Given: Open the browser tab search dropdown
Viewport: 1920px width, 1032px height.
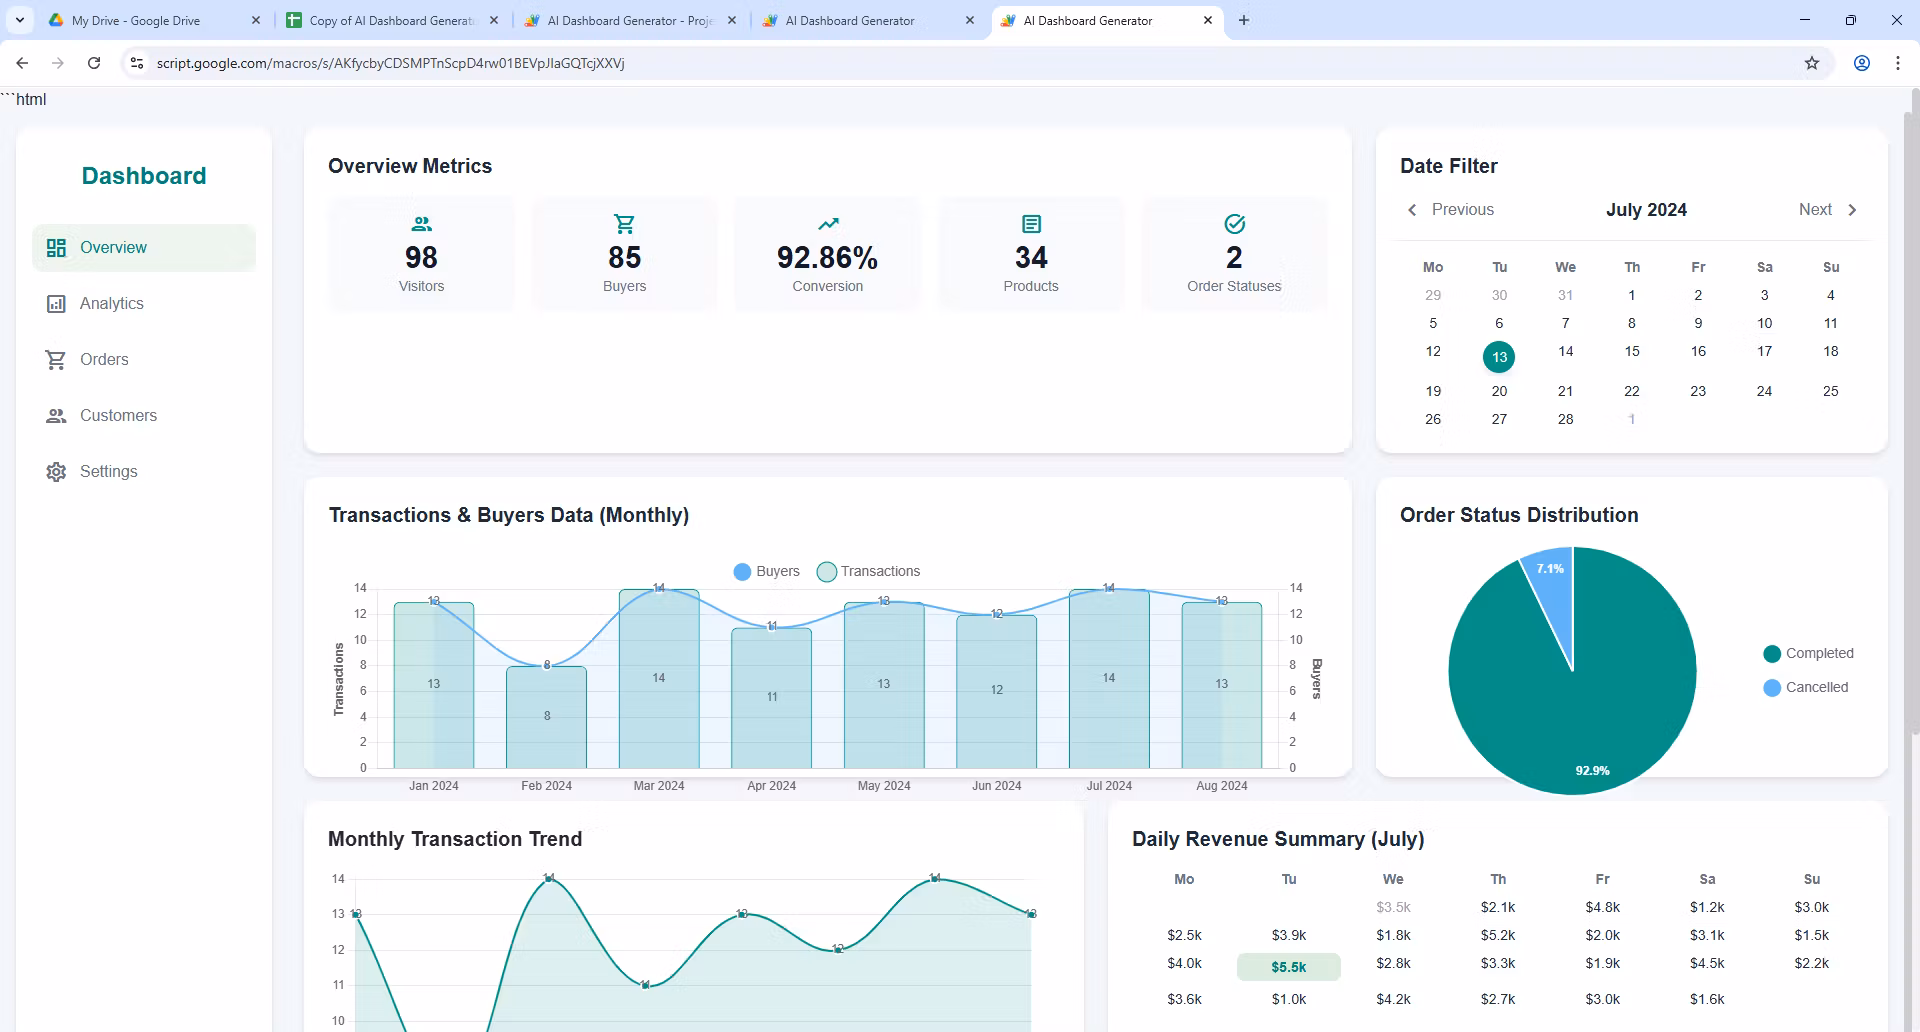Looking at the screenshot, I should coord(20,20).
